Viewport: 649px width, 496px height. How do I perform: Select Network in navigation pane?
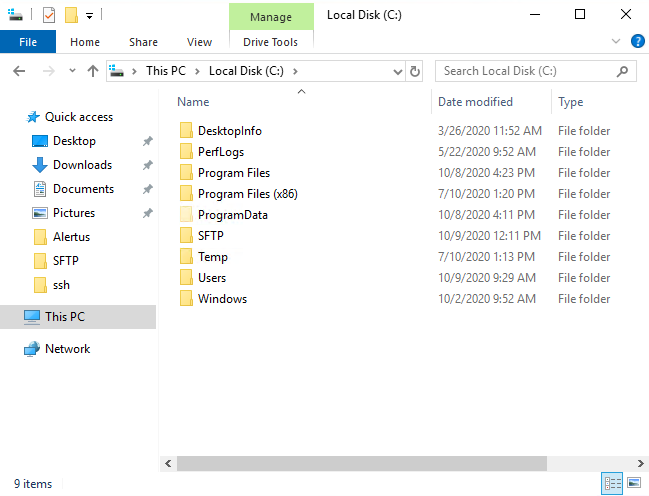click(x=67, y=349)
